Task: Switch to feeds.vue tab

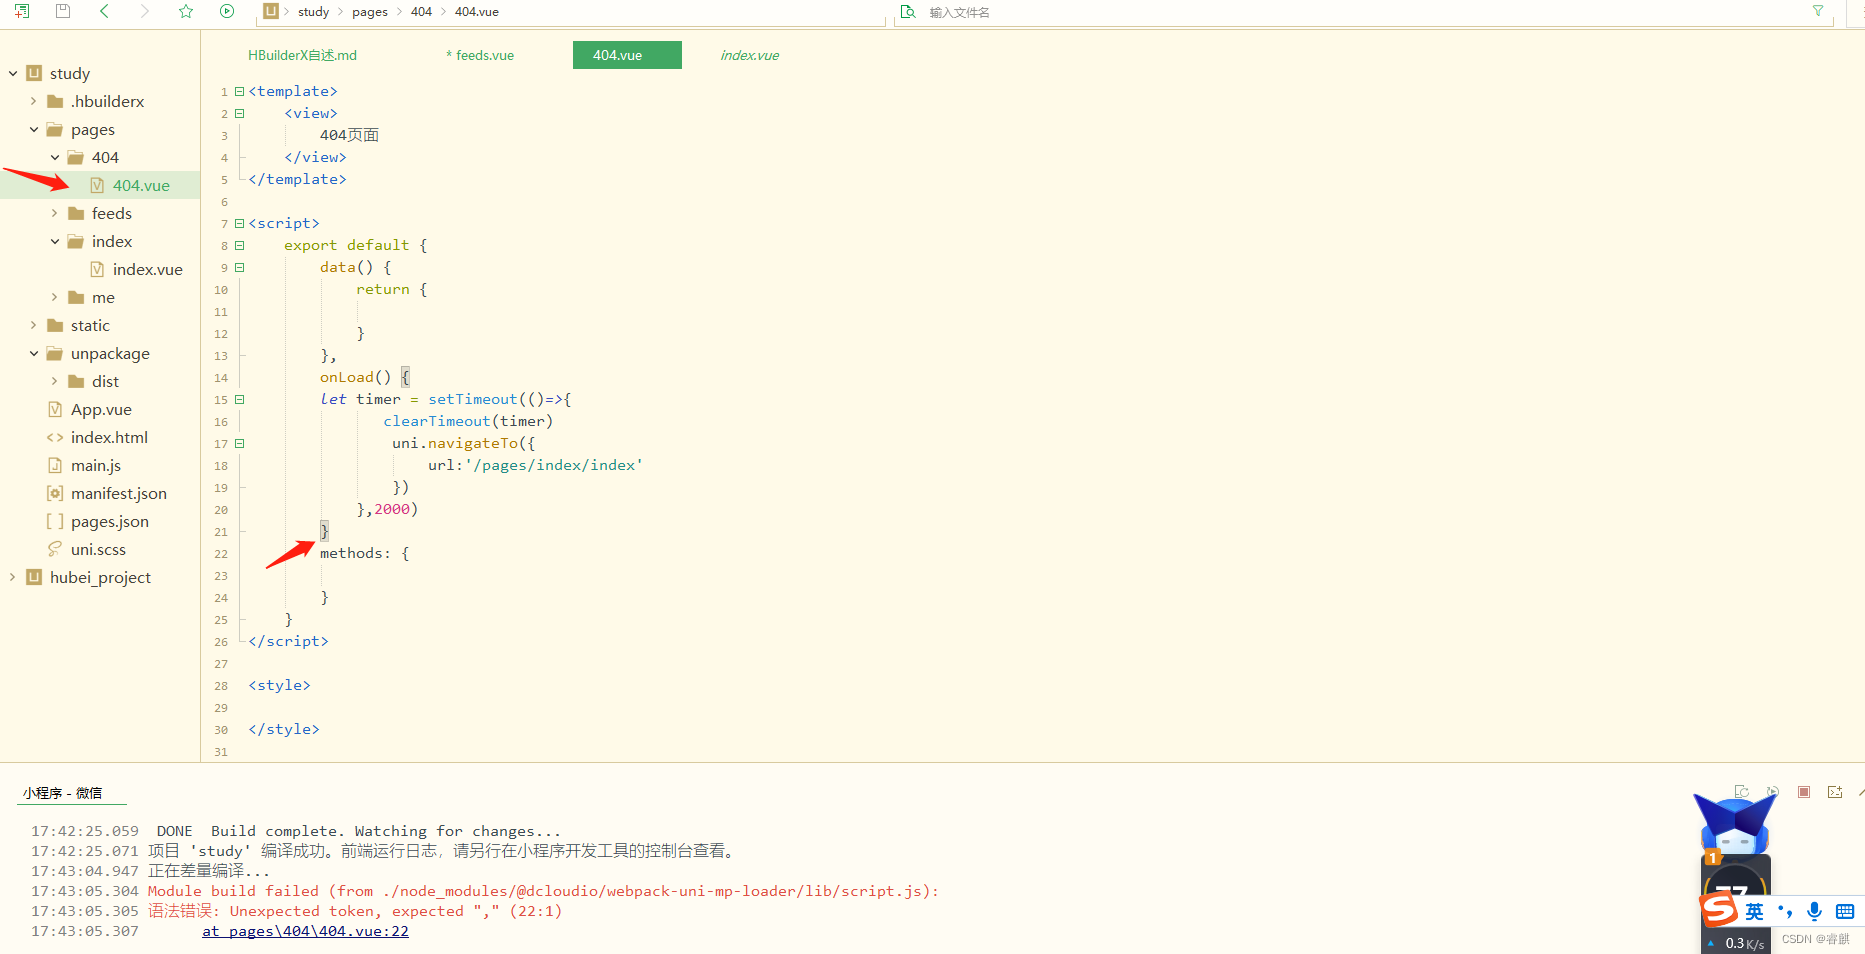Action: point(480,55)
